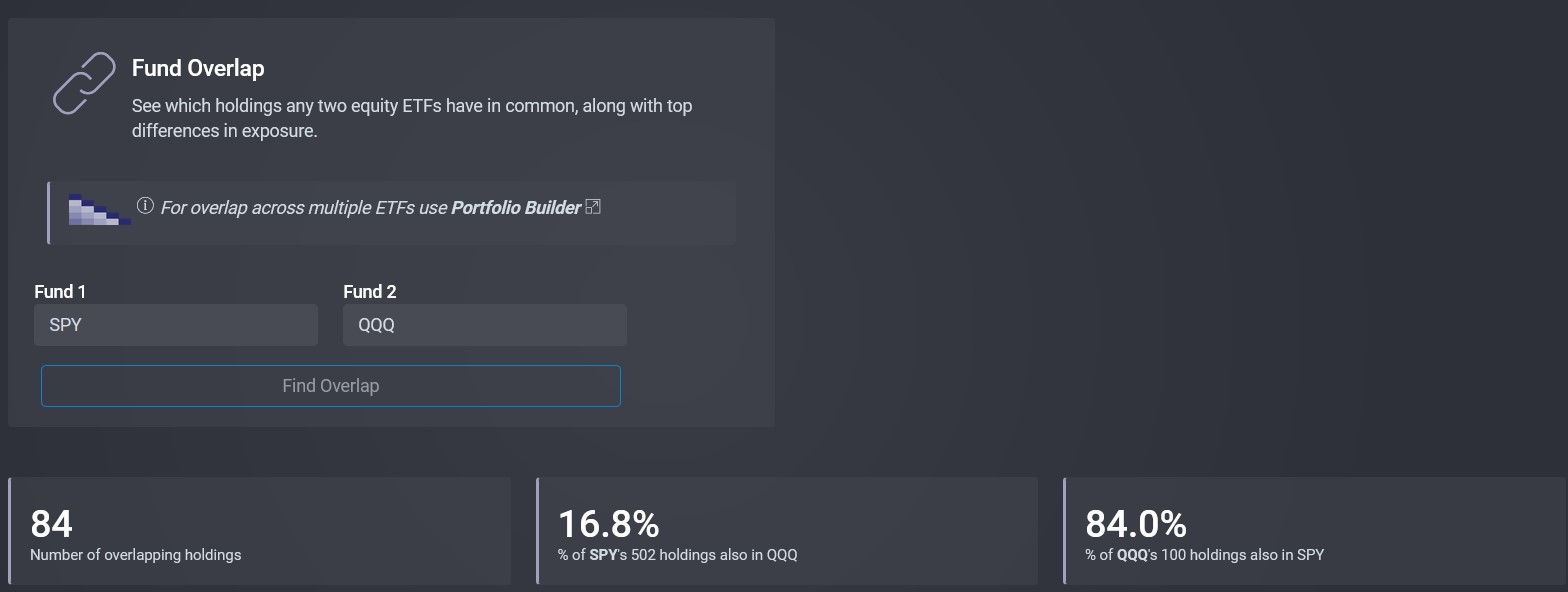Click the circled info icon in the notice
1568x592 pixels.
[x=145, y=206]
